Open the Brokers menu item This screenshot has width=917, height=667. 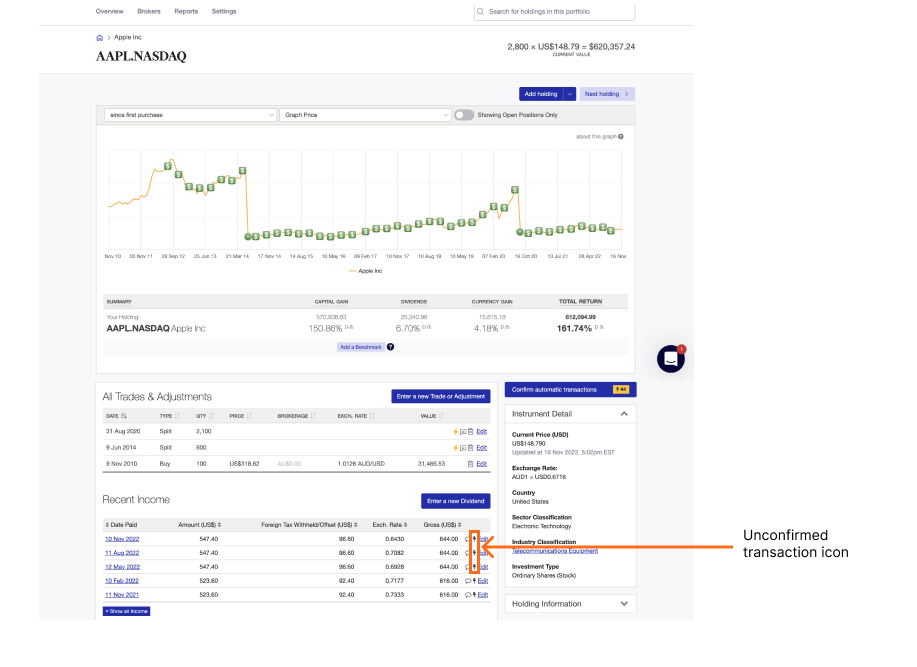coord(149,12)
